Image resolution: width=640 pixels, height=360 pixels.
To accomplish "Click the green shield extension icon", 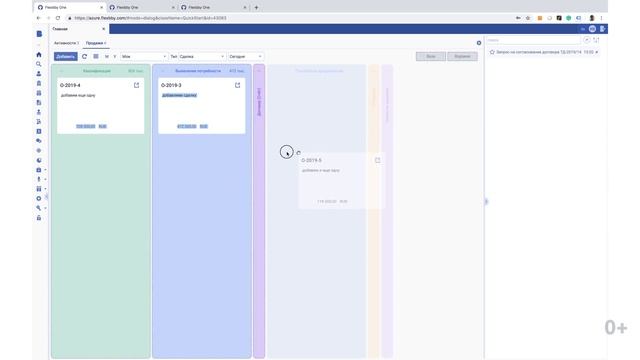I will tap(569, 18).
